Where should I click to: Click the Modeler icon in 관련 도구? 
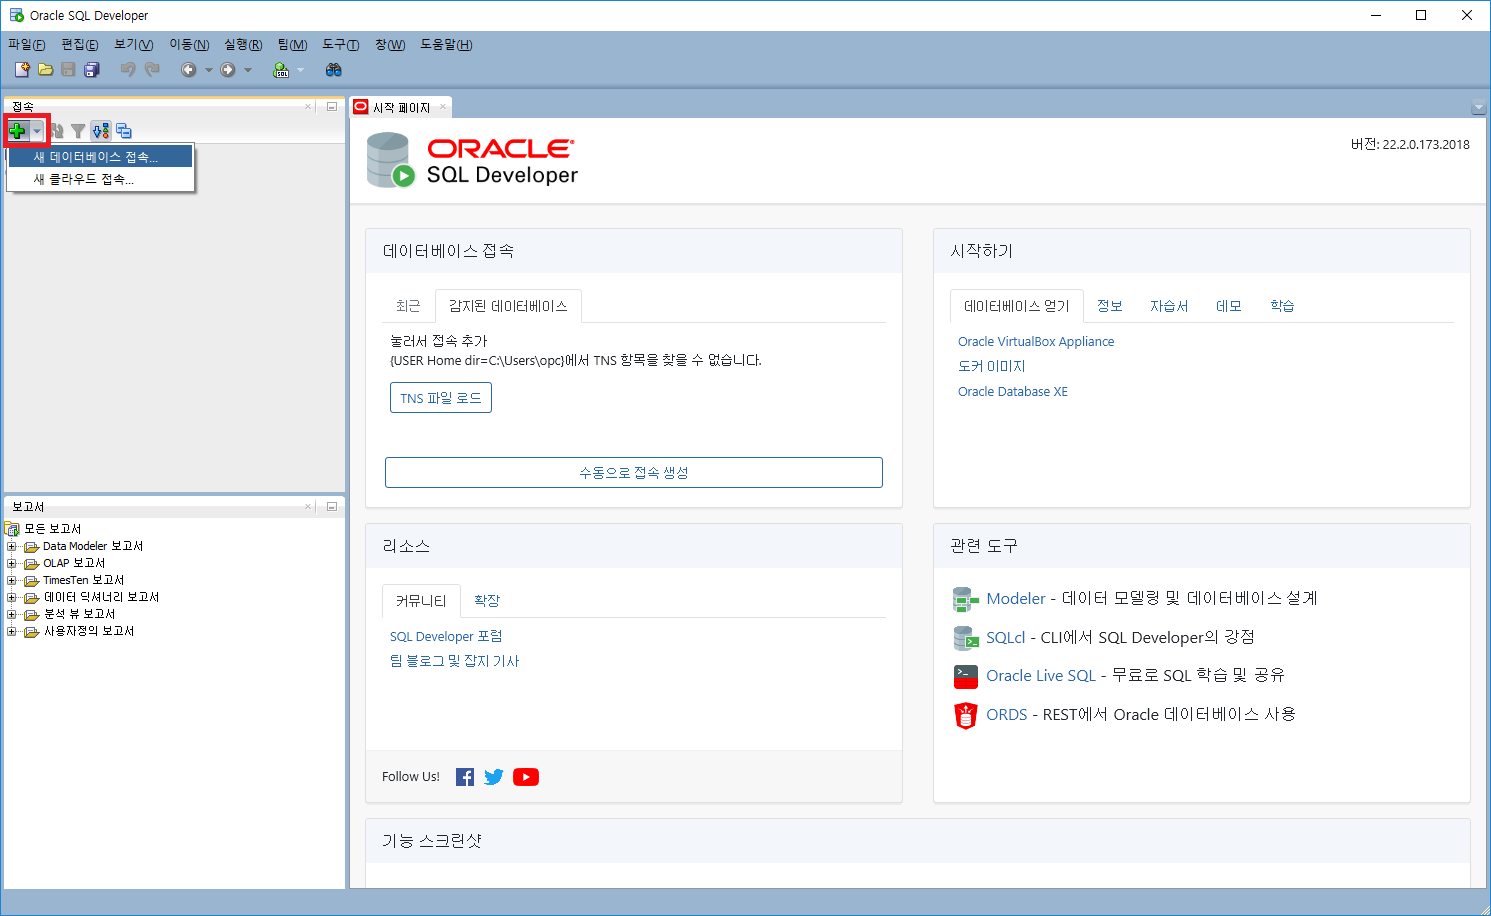pos(965,599)
